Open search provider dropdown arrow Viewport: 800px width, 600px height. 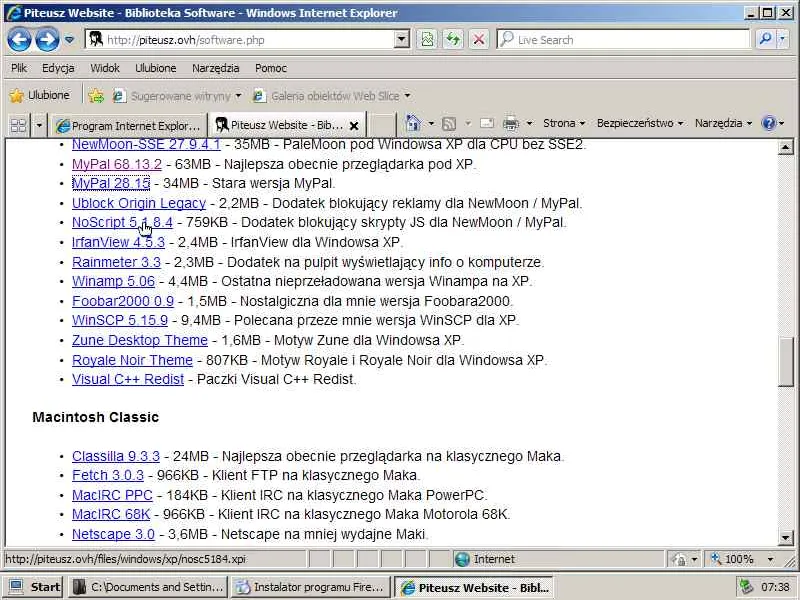click(782, 39)
